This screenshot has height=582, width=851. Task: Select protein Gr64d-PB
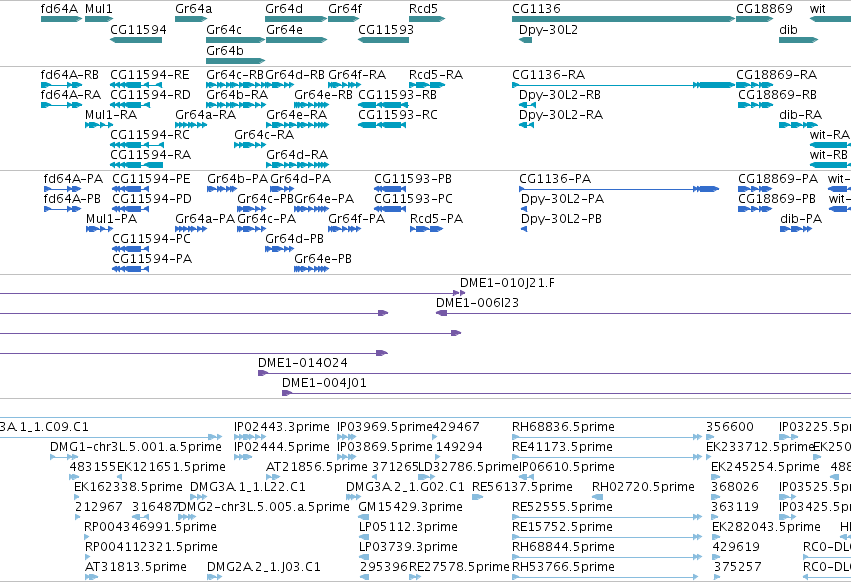point(280,249)
